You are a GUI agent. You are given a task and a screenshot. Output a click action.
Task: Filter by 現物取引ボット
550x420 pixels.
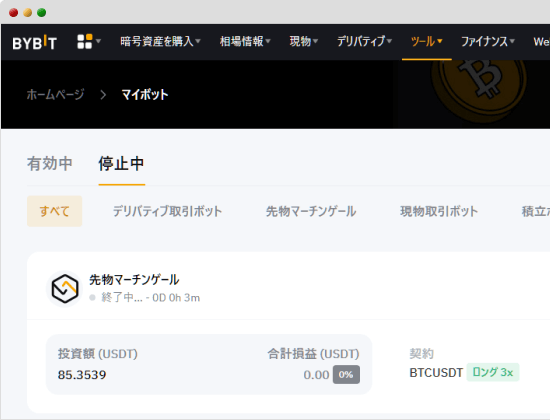pyautogui.click(x=439, y=211)
